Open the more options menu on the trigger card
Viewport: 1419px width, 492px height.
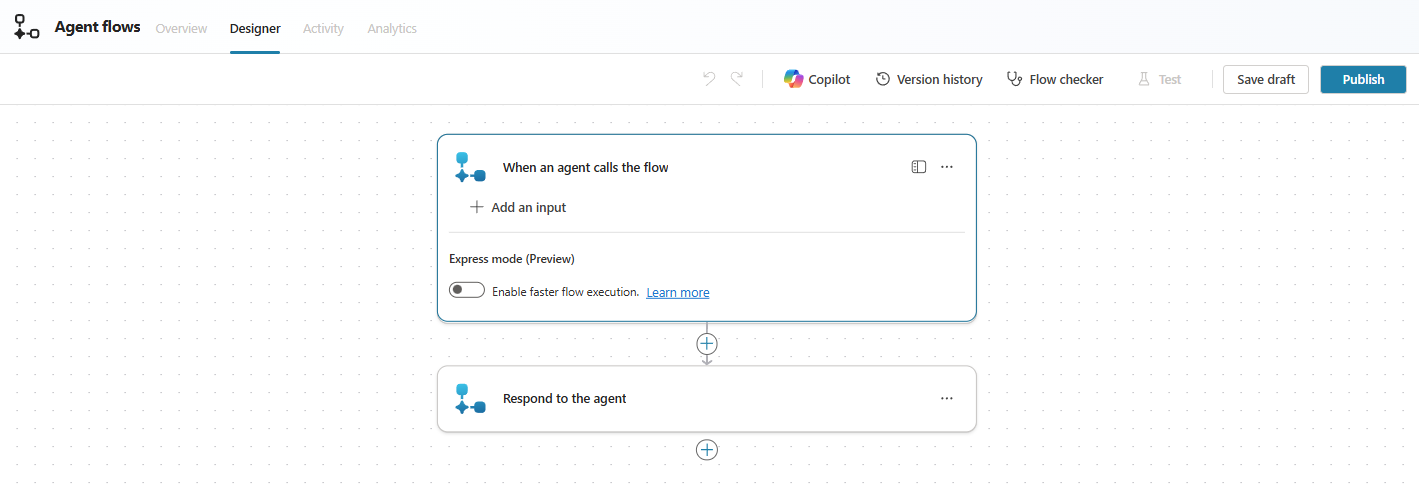click(947, 167)
